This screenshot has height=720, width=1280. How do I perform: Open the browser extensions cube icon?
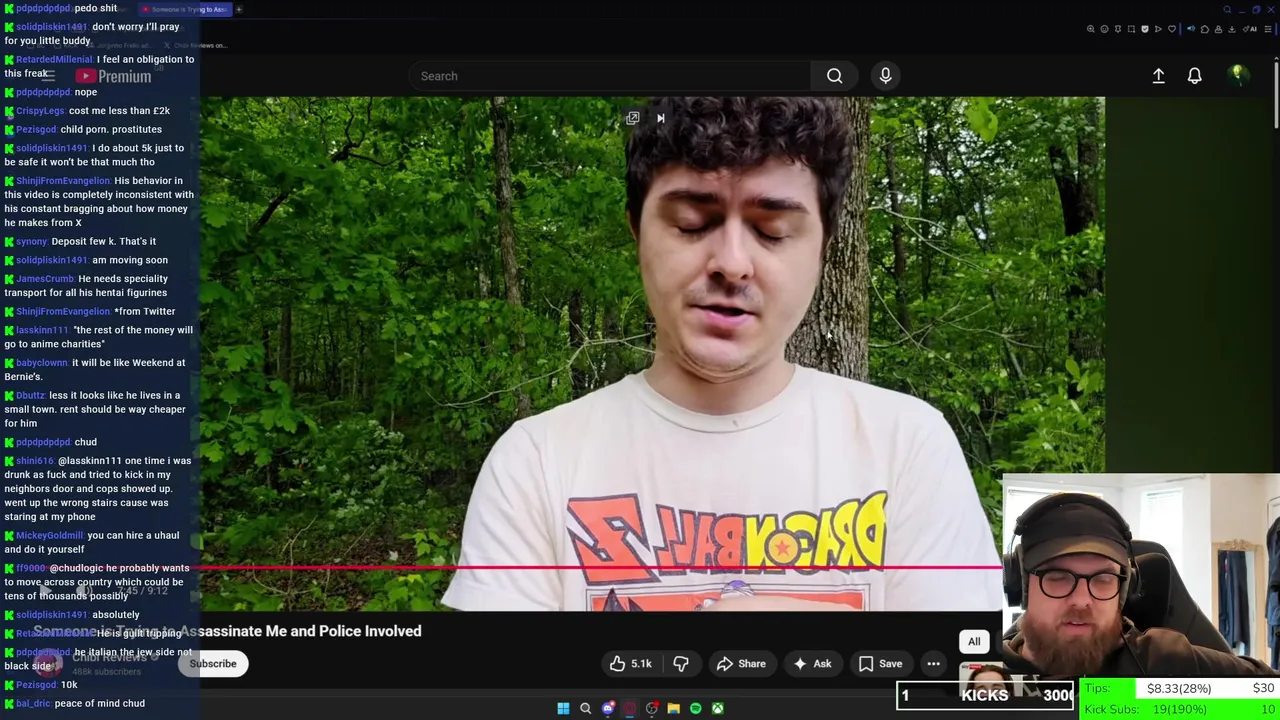point(1205,29)
